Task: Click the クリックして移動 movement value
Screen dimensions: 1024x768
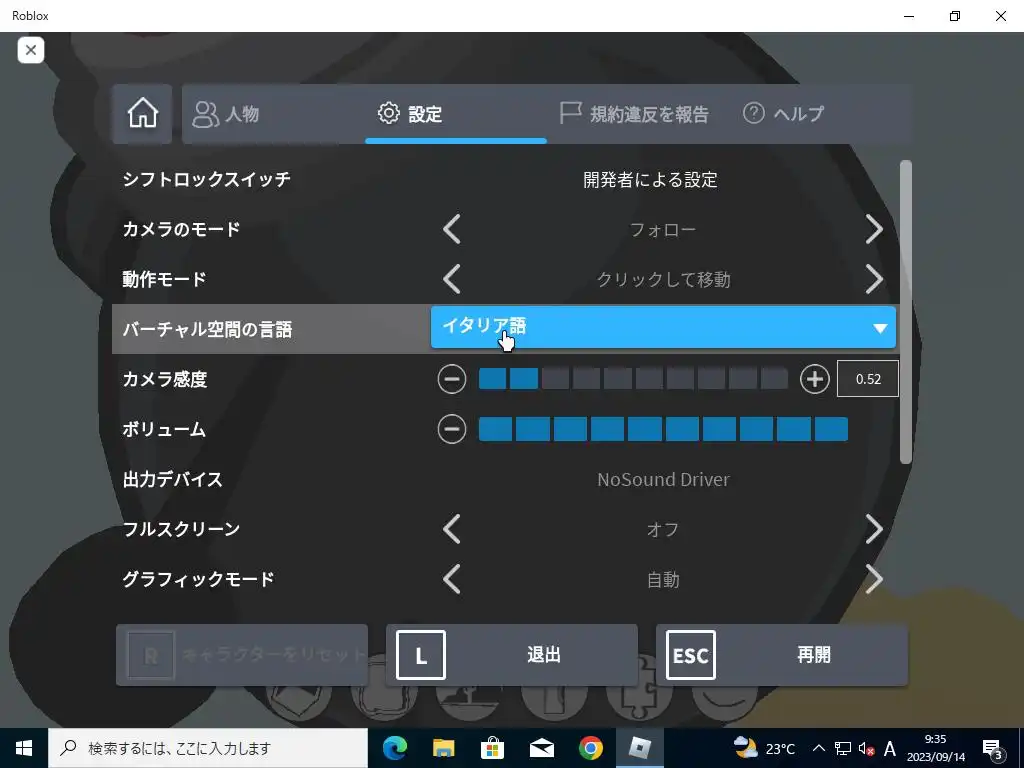Action: click(663, 280)
